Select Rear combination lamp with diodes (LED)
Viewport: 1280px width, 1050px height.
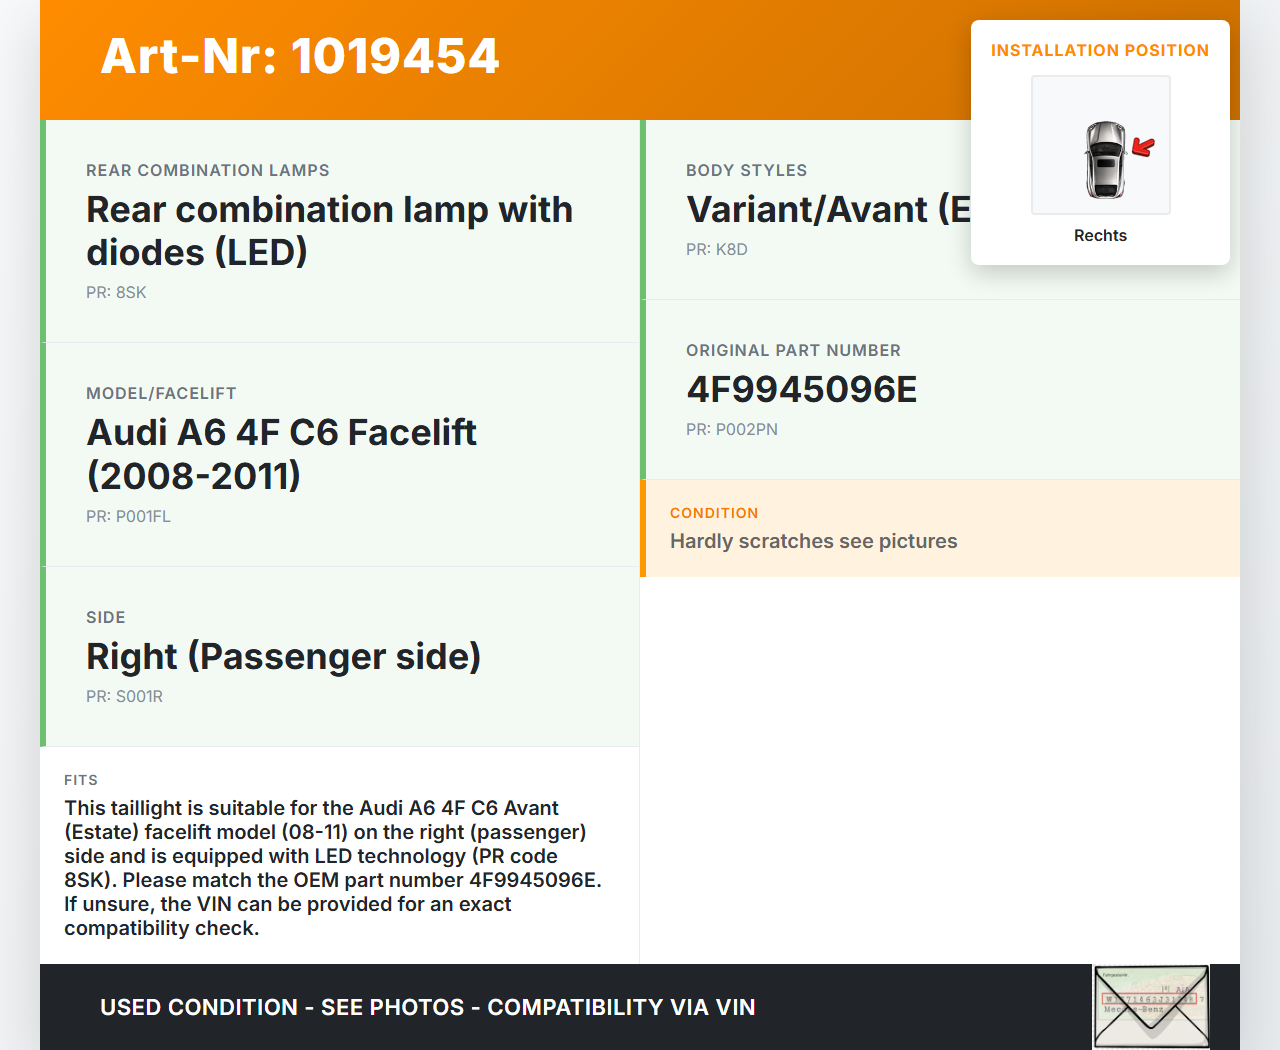pos(330,231)
